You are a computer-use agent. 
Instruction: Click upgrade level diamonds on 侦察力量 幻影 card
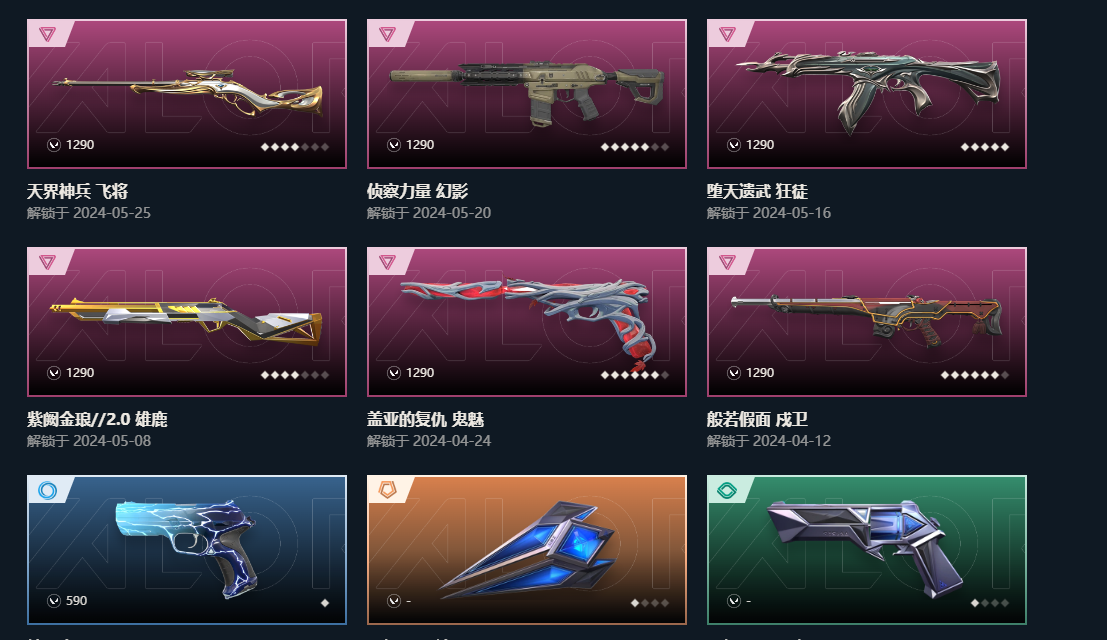635,147
